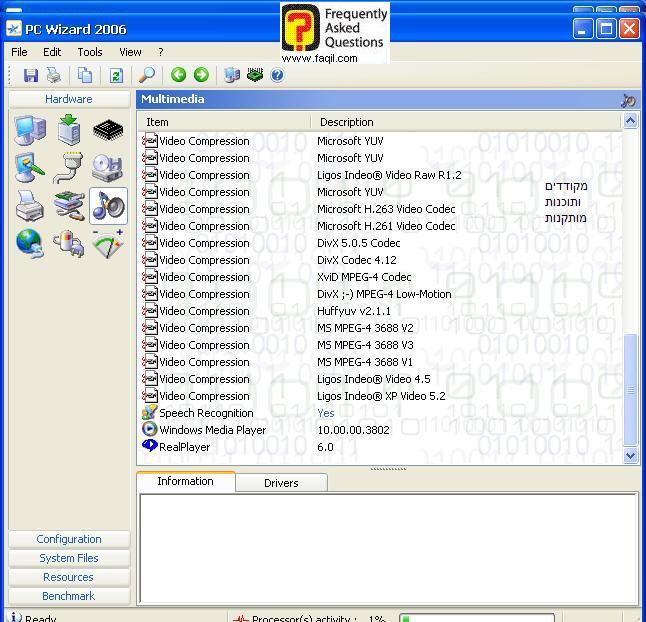Expand the Configuration category

[x=69, y=539]
